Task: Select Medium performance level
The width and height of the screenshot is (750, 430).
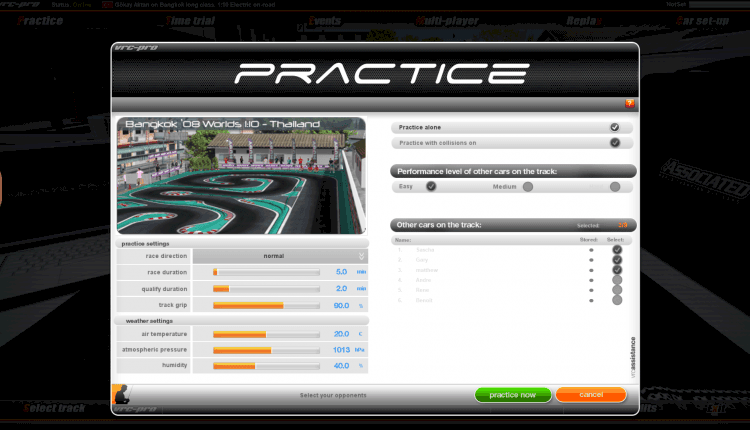Action: [528, 187]
